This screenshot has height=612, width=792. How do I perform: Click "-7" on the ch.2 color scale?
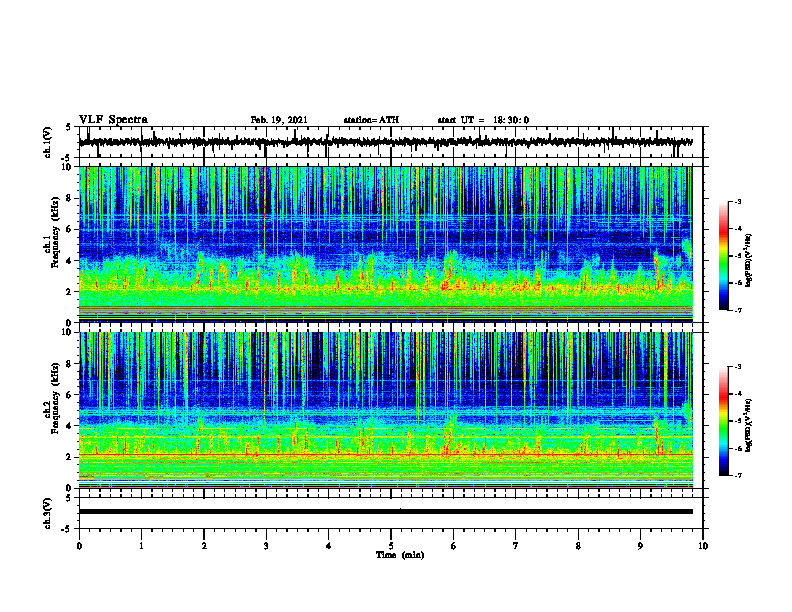[738, 475]
